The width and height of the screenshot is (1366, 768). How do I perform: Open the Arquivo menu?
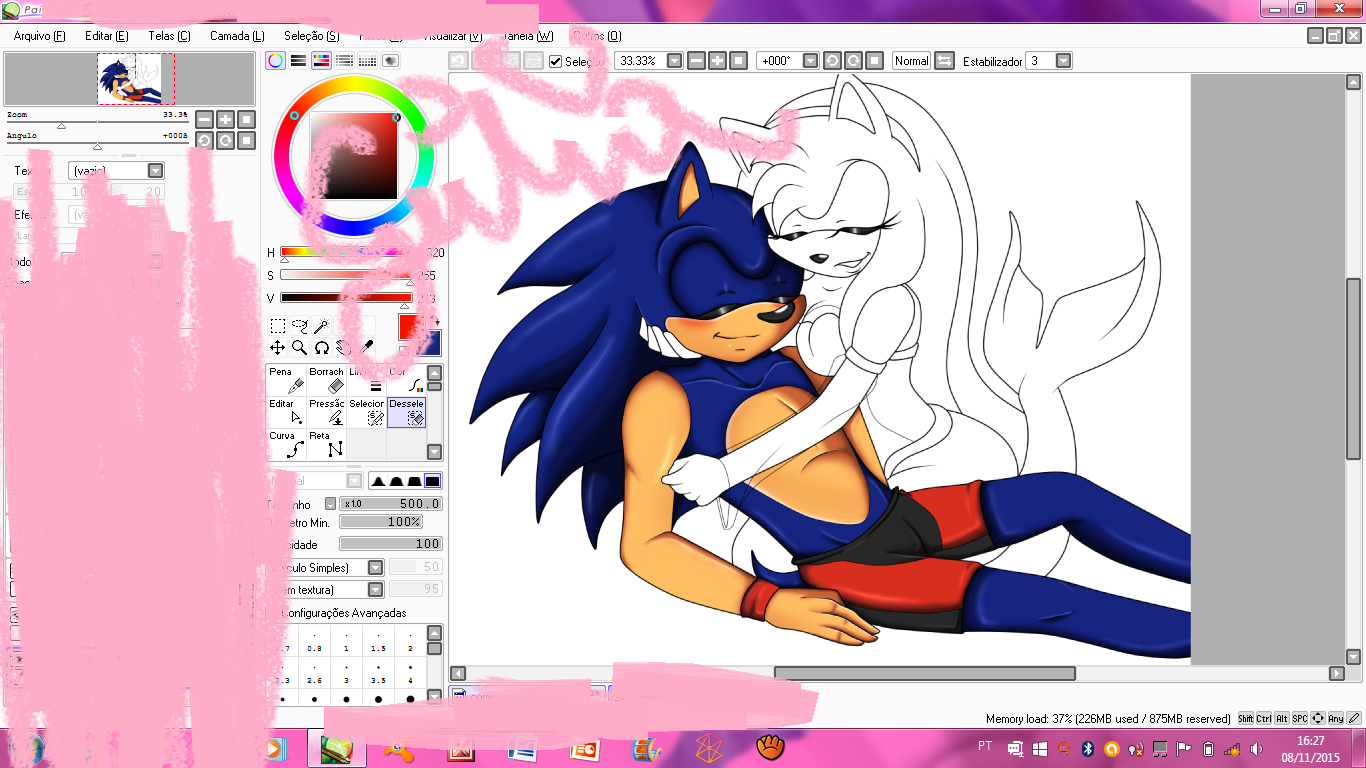39,36
